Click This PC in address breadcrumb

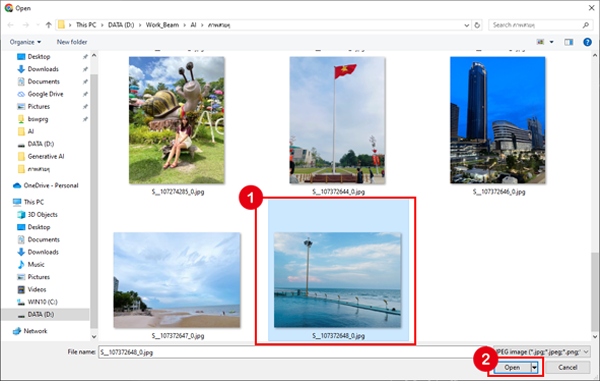click(86, 25)
